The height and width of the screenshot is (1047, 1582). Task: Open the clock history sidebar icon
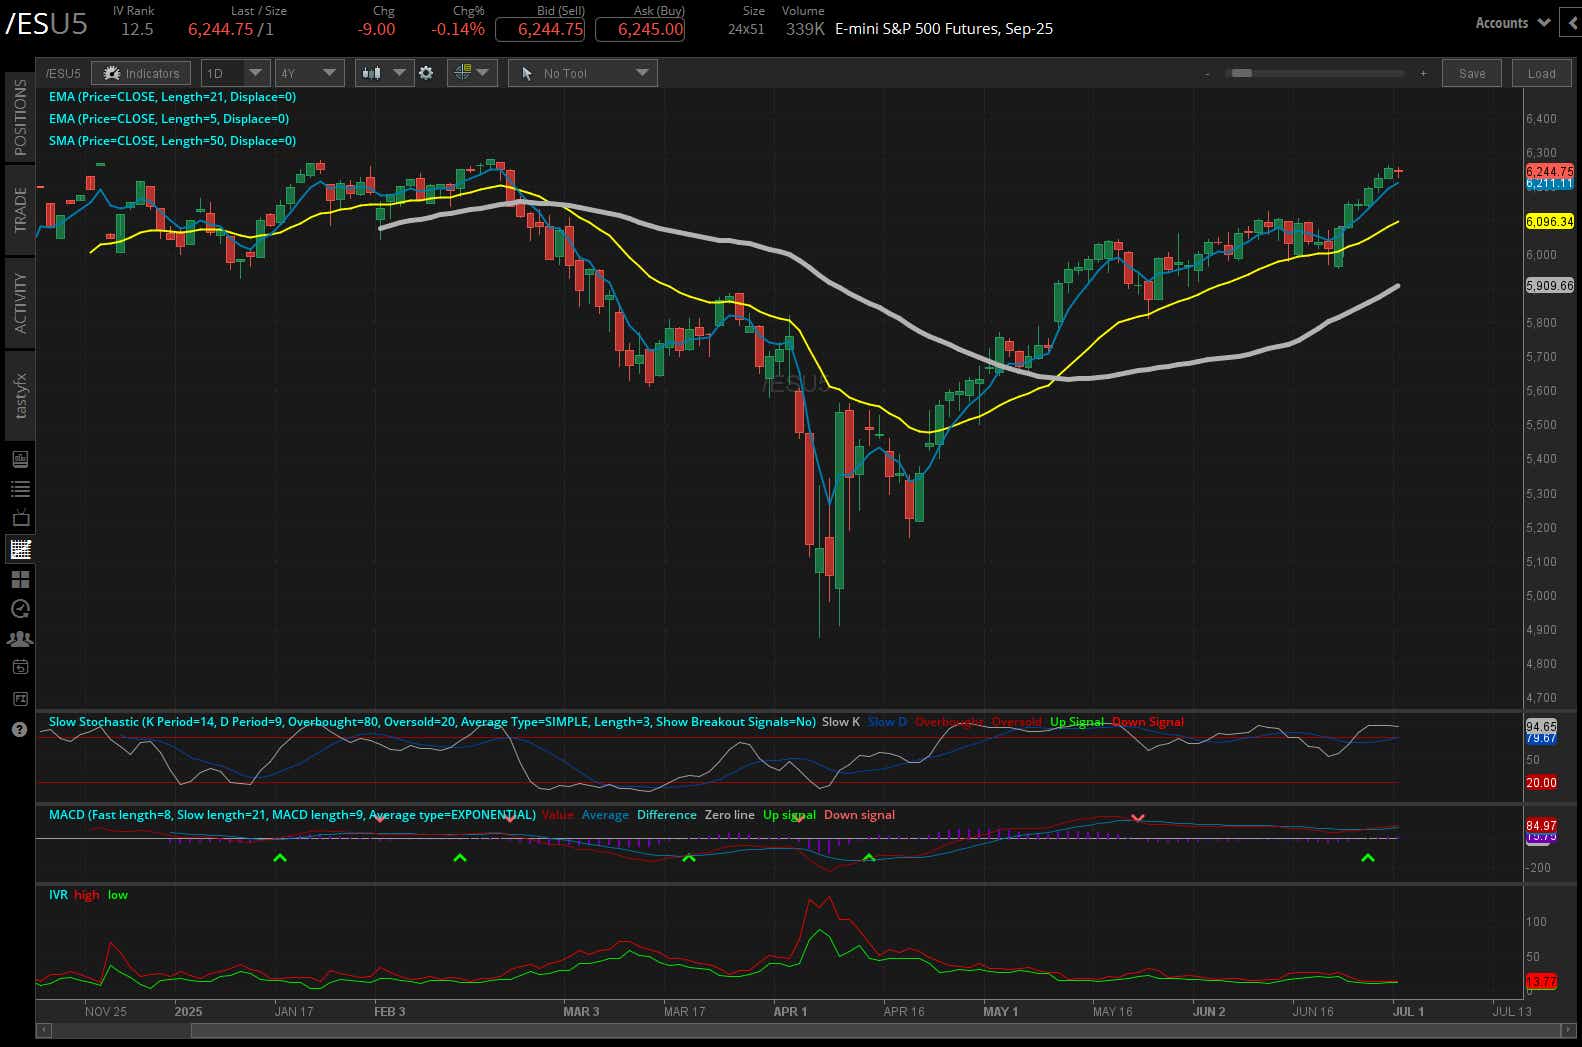point(20,609)
